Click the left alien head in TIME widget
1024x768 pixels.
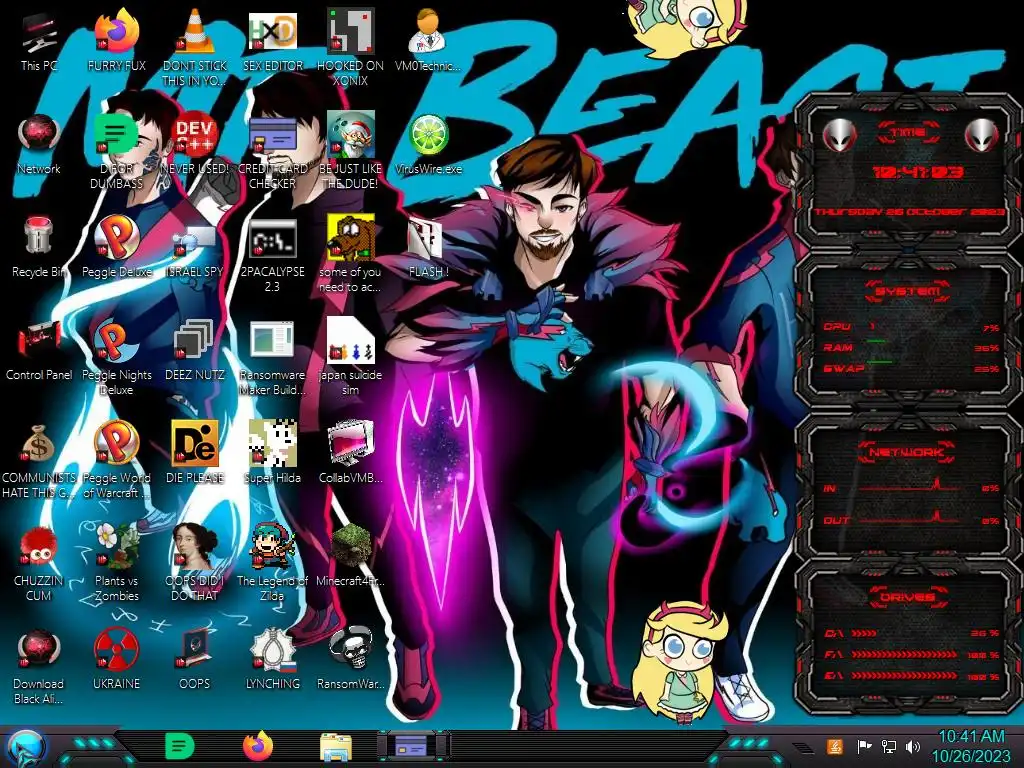[839, 136]
